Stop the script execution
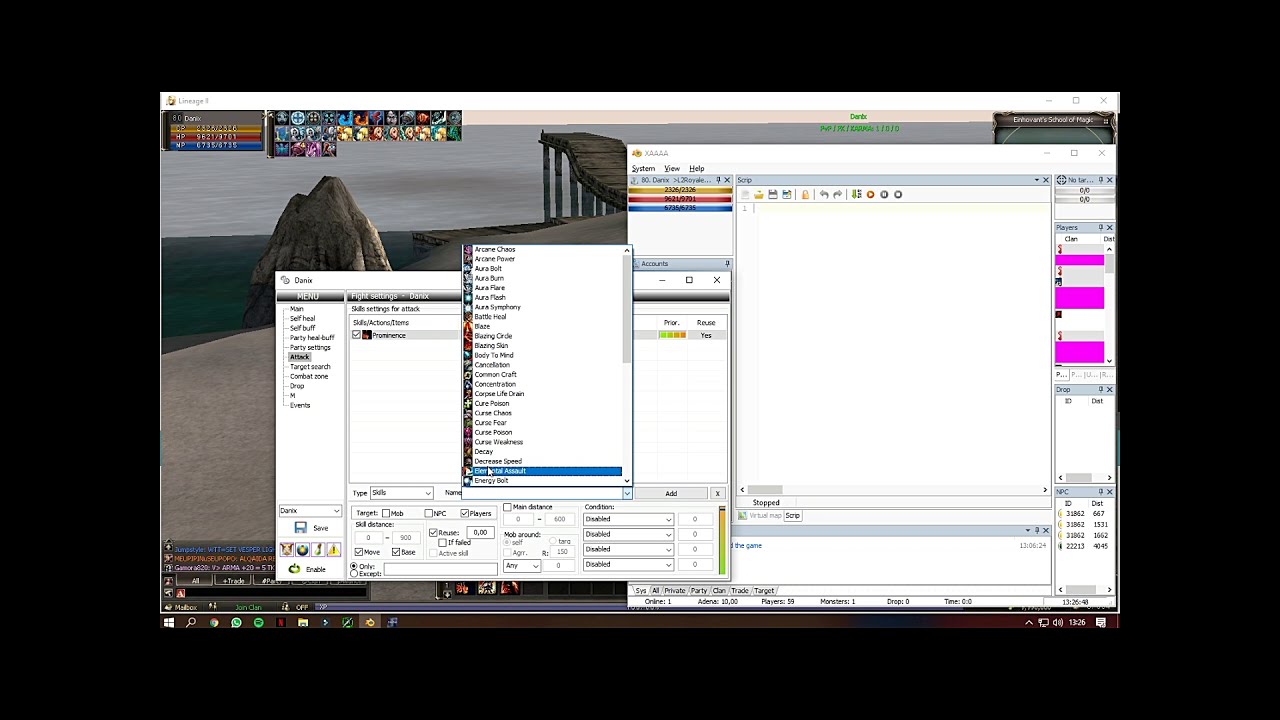The width and height of the screenshot is (1280, 720). point(898,194)
